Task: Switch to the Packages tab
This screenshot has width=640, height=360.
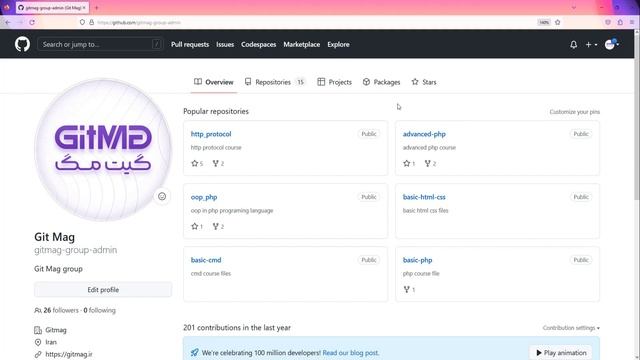Action: point(381,82)
